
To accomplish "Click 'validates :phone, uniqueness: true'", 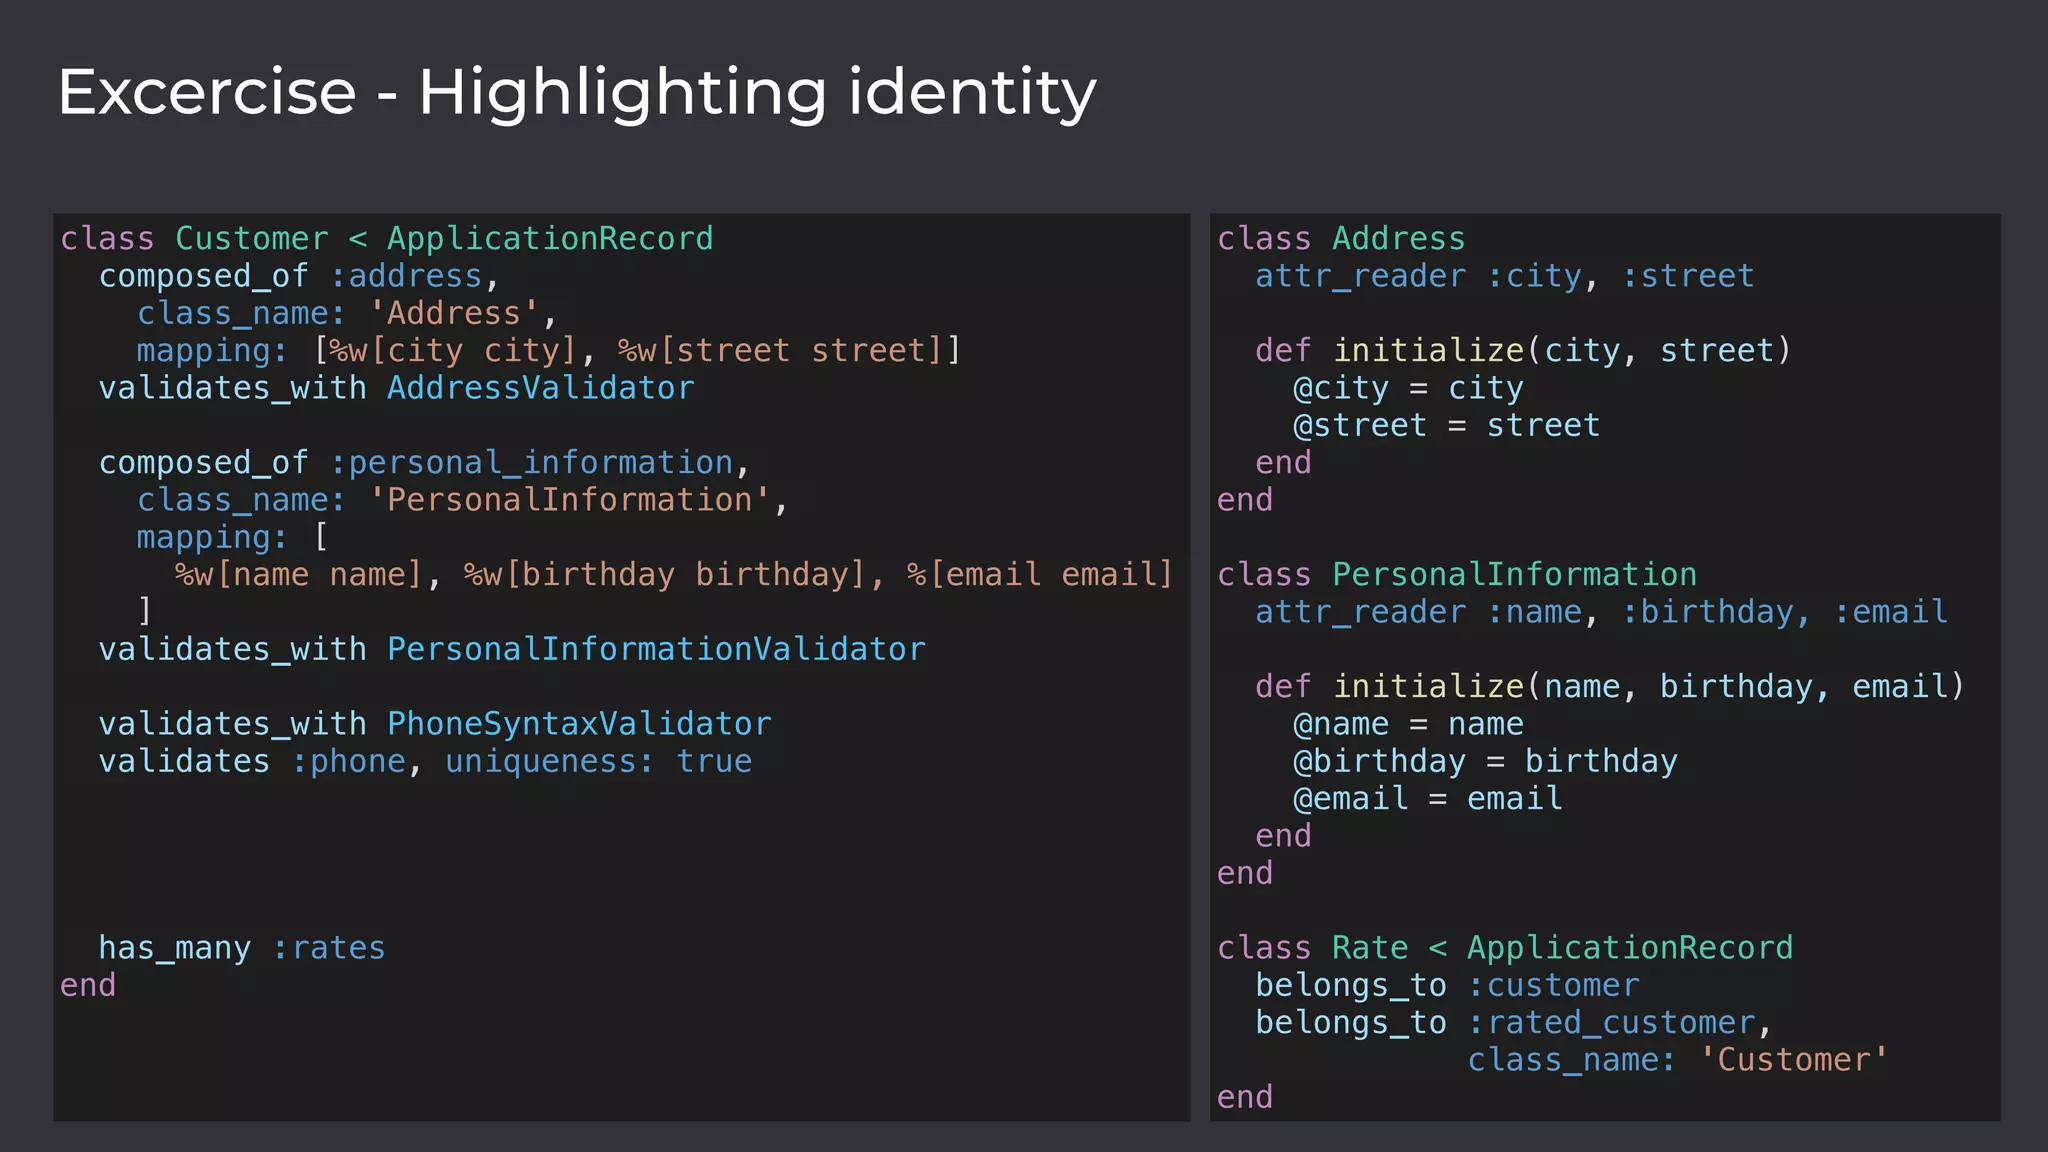I will pos(425,762).
